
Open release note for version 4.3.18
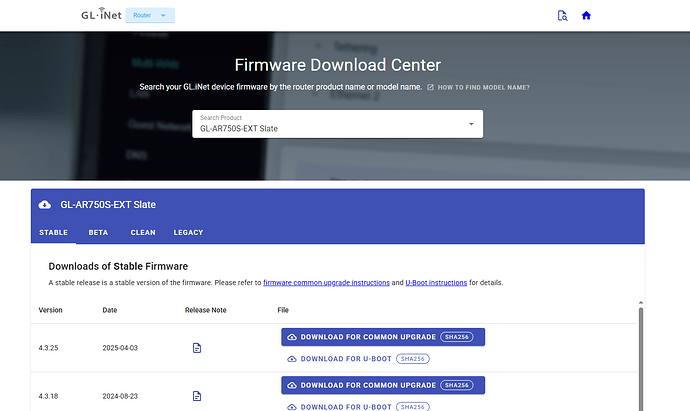pos(197,396)
